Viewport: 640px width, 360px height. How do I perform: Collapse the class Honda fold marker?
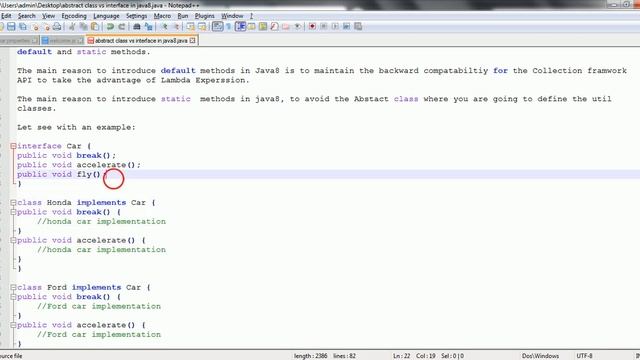click(x=13, y=202)
